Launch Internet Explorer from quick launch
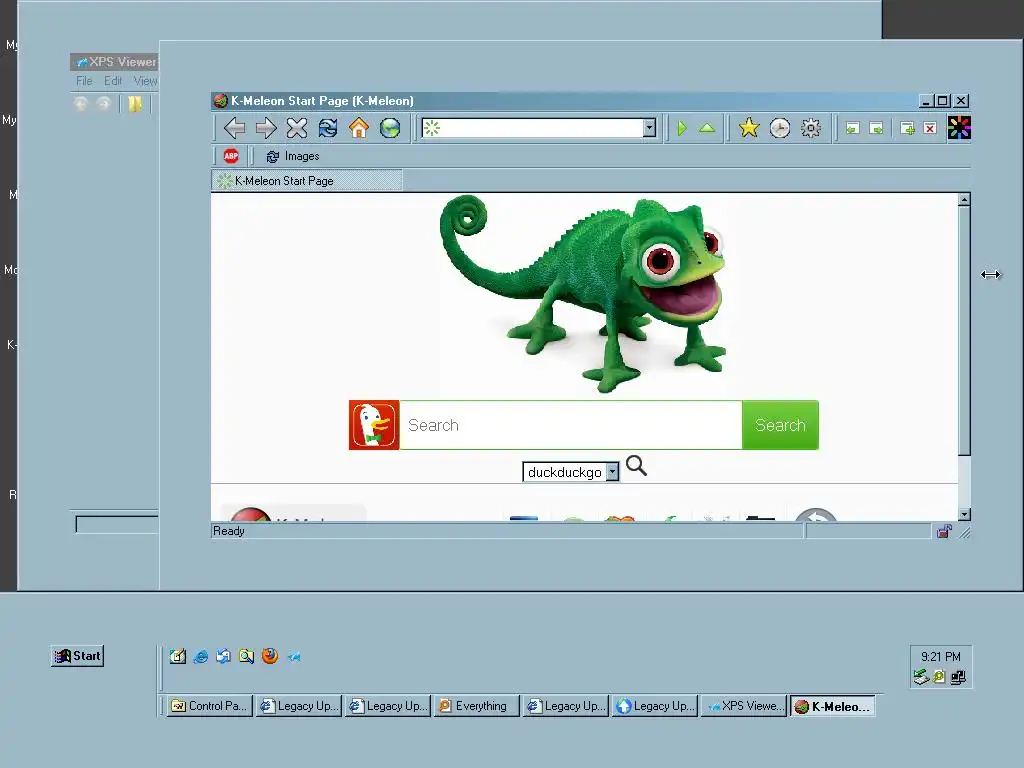This screenshot has width=1024, height=768. tap(200, 656)
